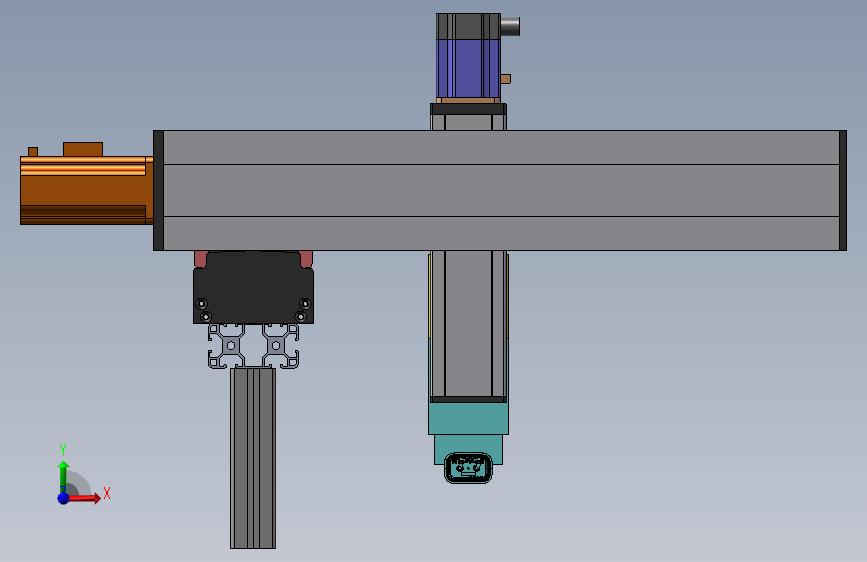The width and height of the screenshot is (867, 562).
Task: Click the black mounting plate under purple motor
Action: [468, 109]
